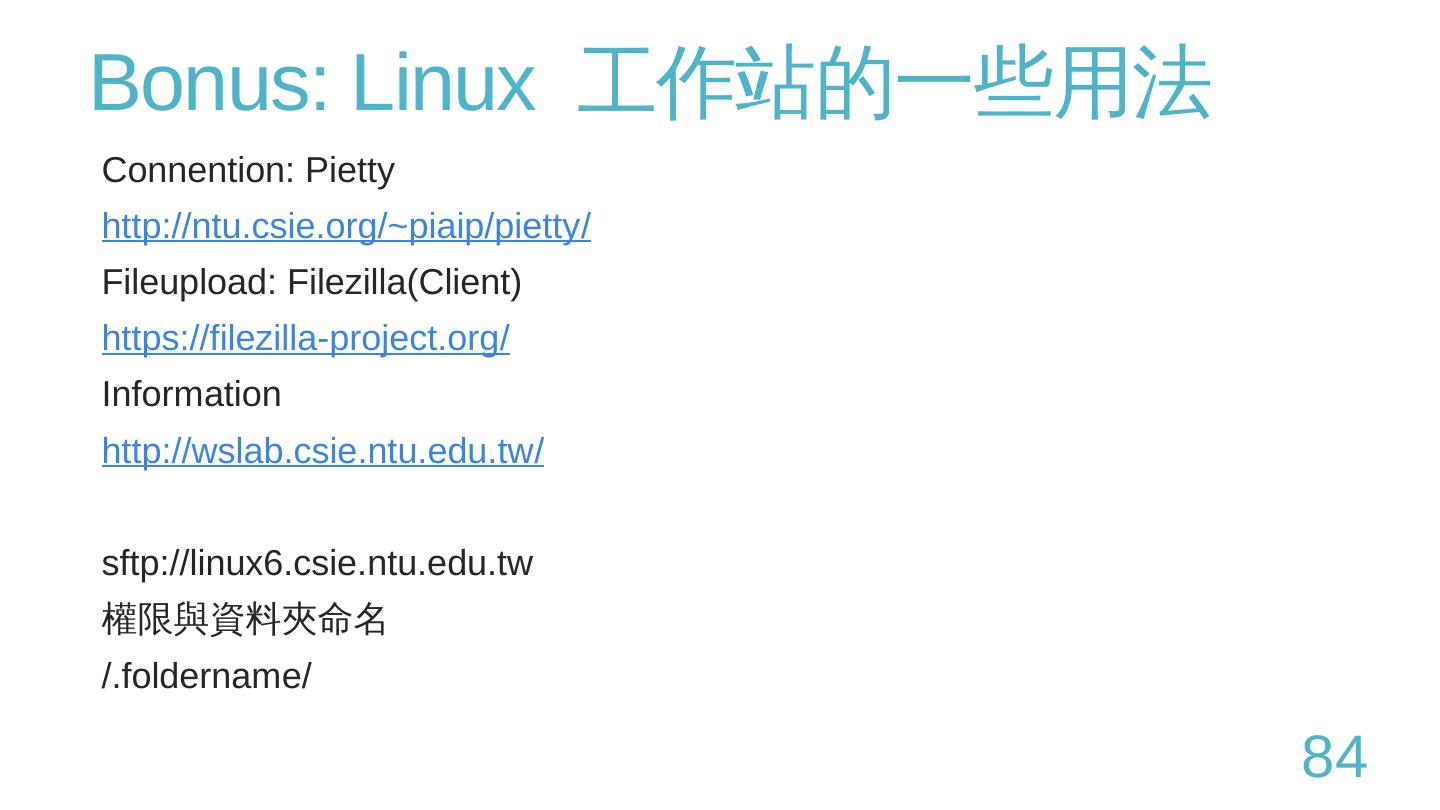
Task: Click the "/.foldername/" text
Action: coord(206,676)
